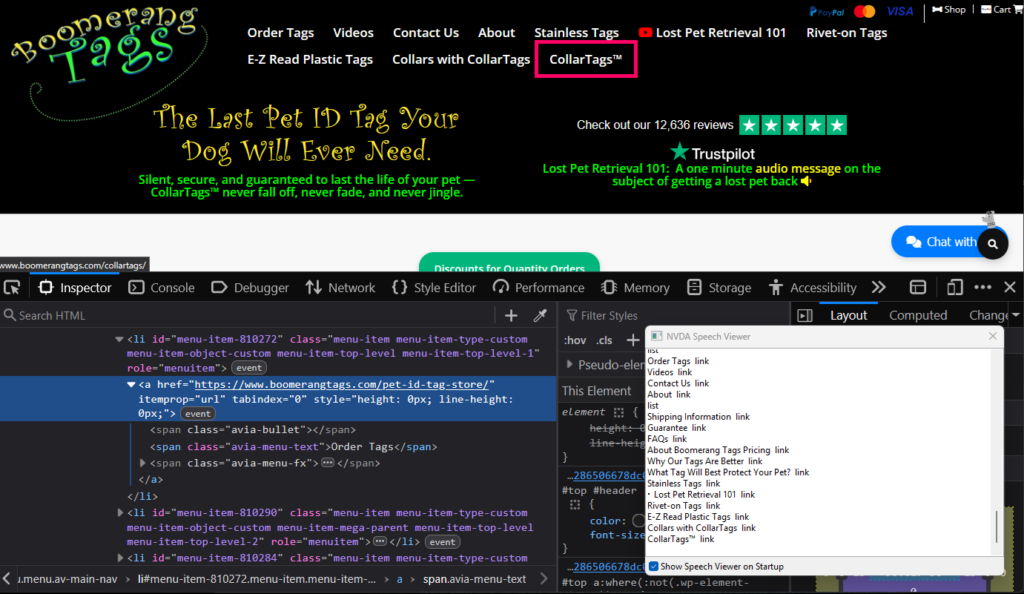Open the Storage tab
The height and width of the screenshot is (594, 1024).
pos(721,288)
